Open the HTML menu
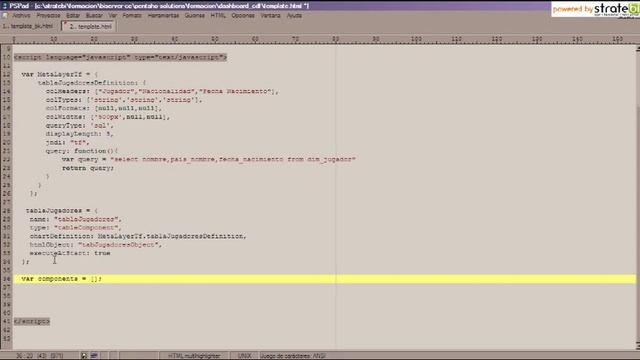This screenshot has width=640, height=360. [x=218, y=16]
